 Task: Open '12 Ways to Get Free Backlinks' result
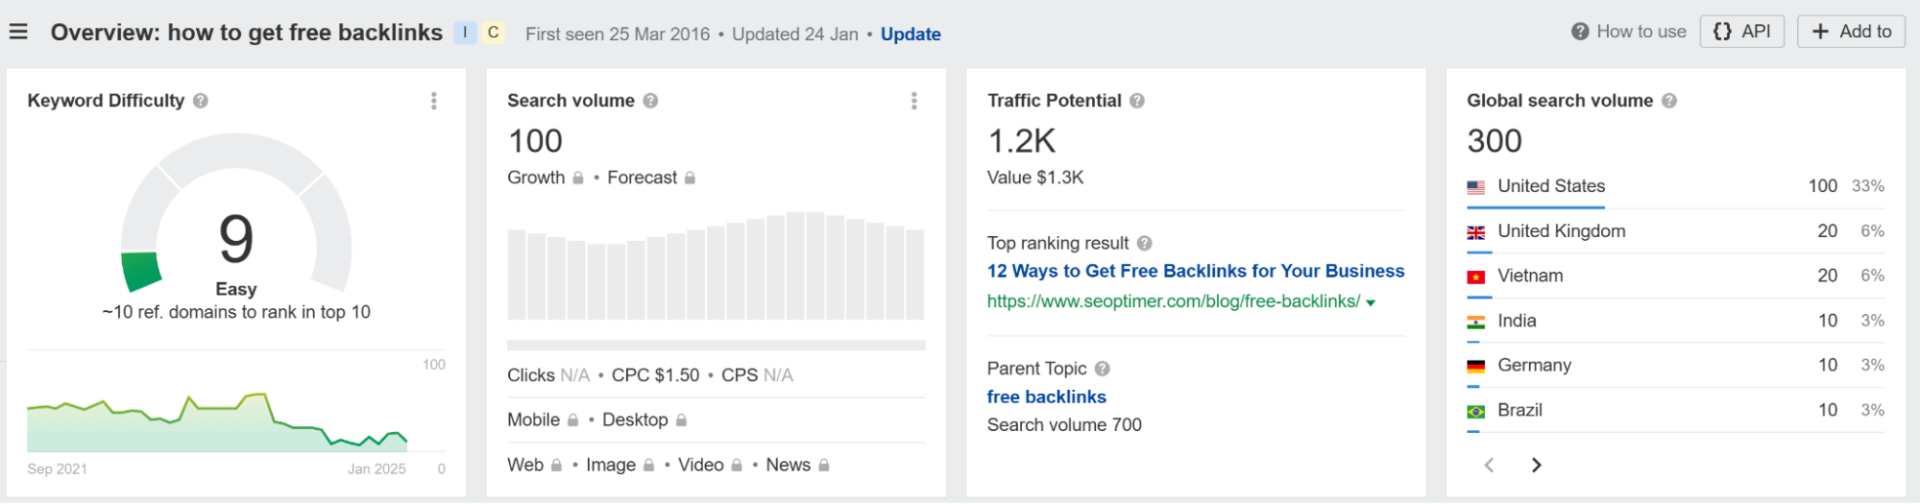1195,271
